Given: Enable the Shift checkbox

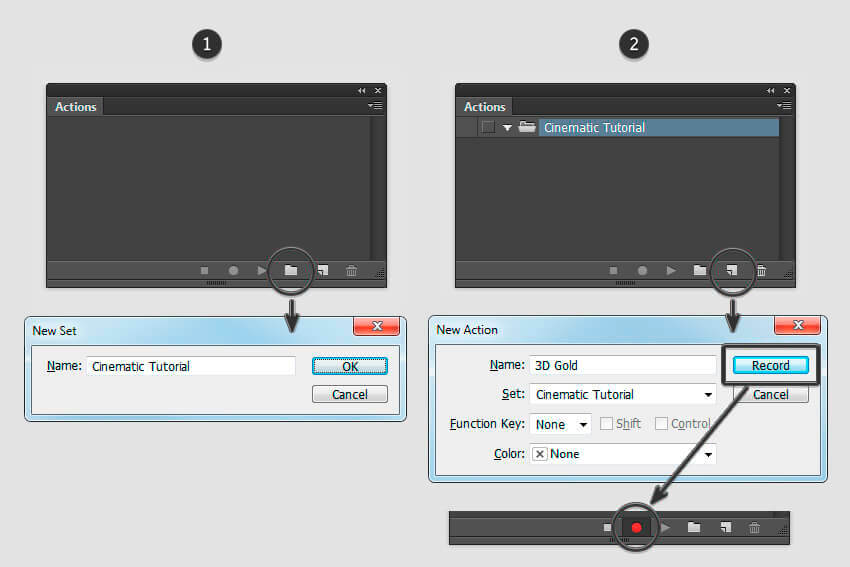Looking at the screenshot, I should 606,423.
